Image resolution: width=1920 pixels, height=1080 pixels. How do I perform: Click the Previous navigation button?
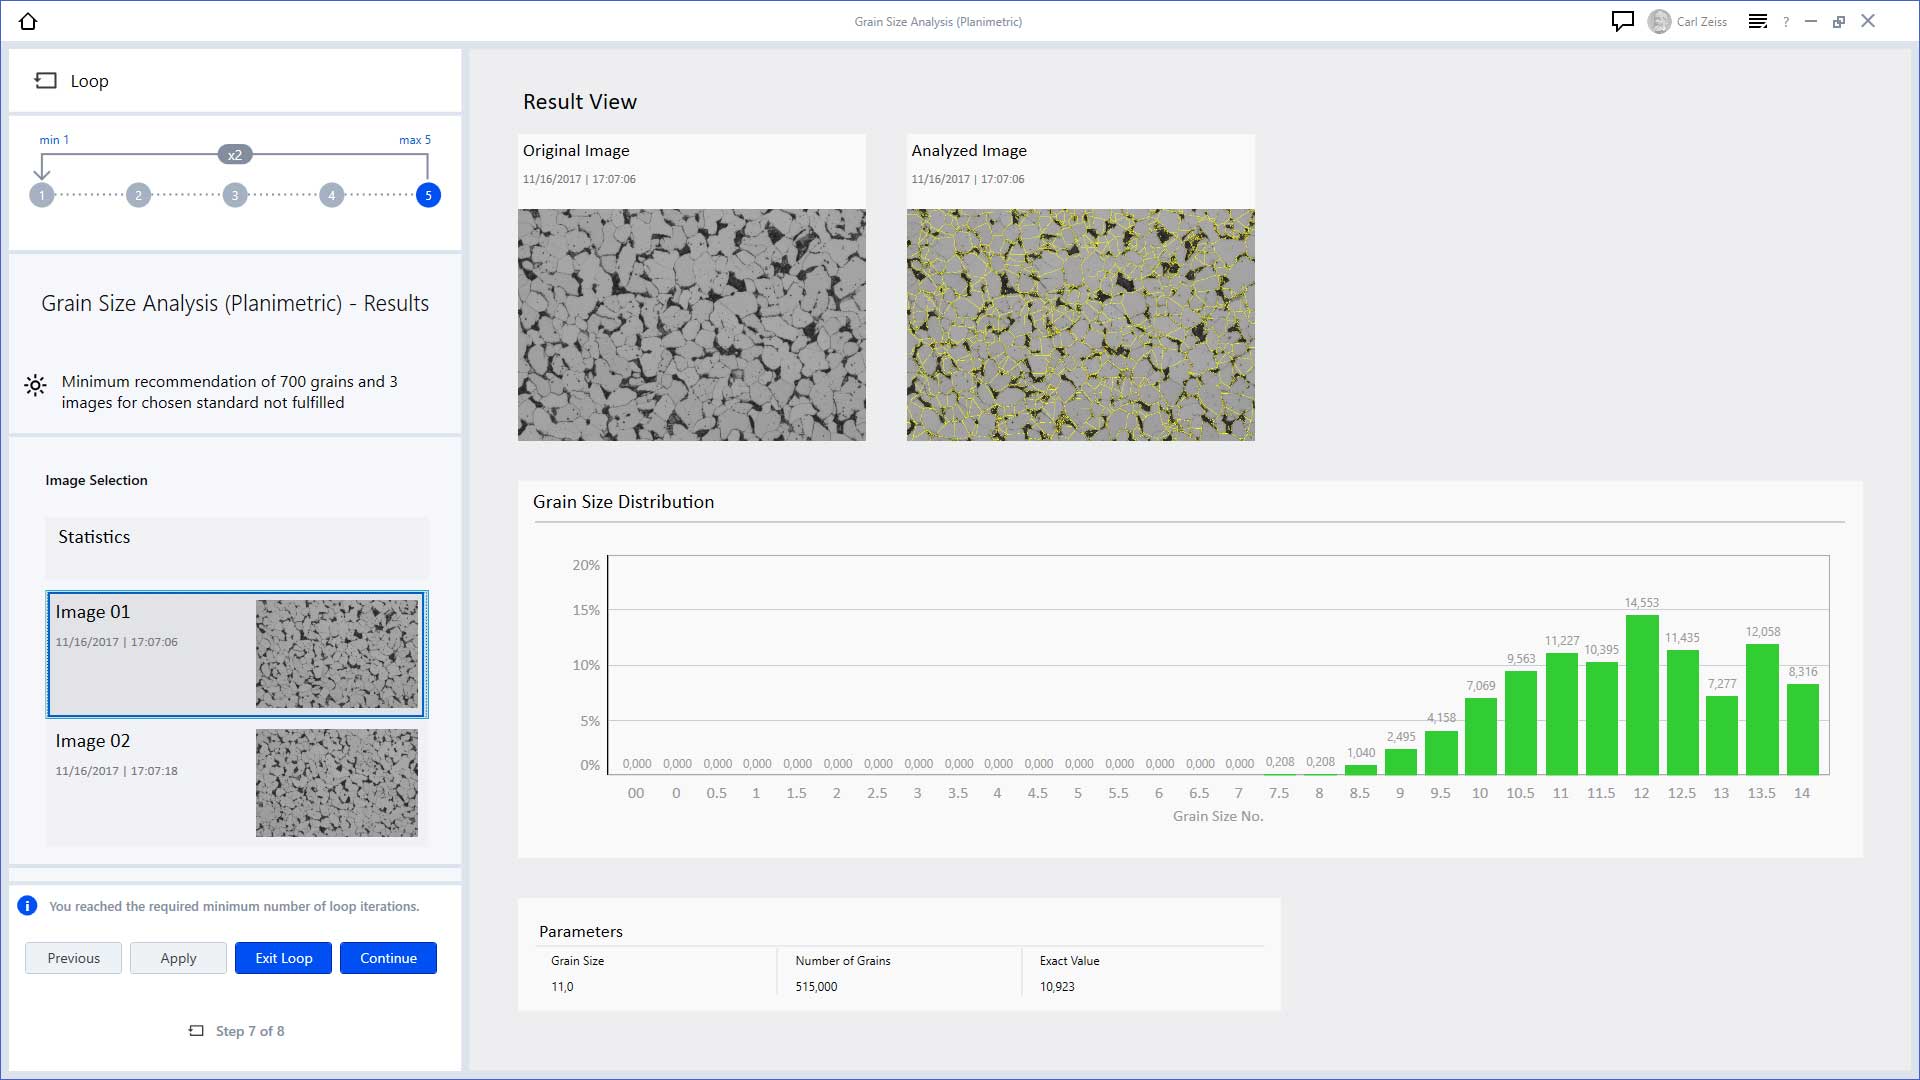click(74, 957)
